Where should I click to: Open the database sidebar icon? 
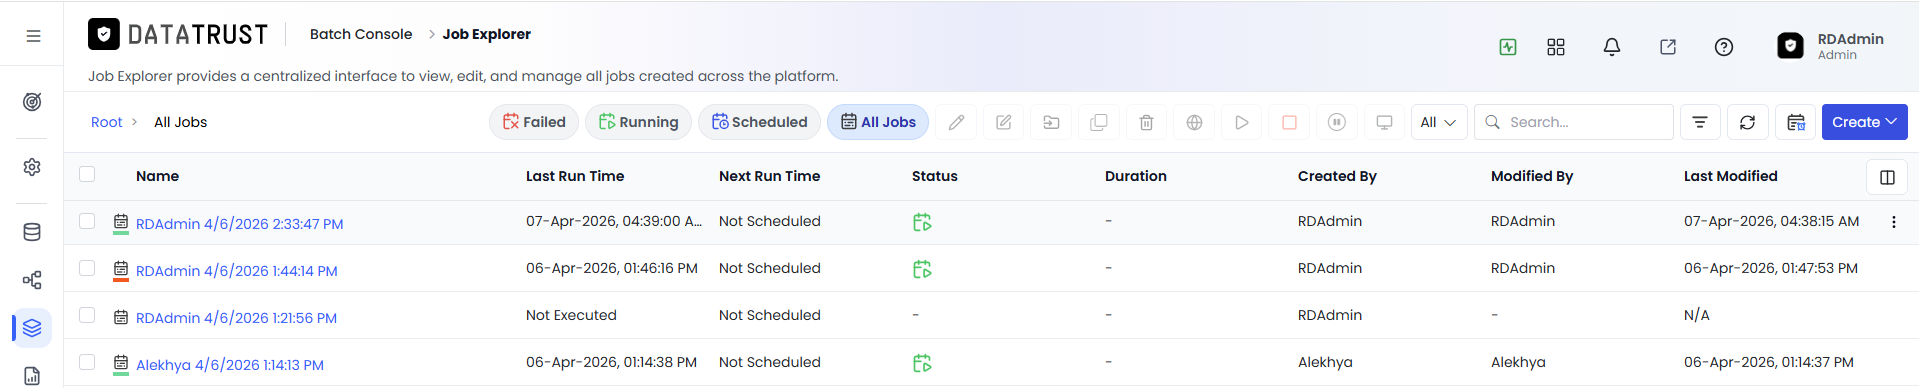[x=32, y=232]
